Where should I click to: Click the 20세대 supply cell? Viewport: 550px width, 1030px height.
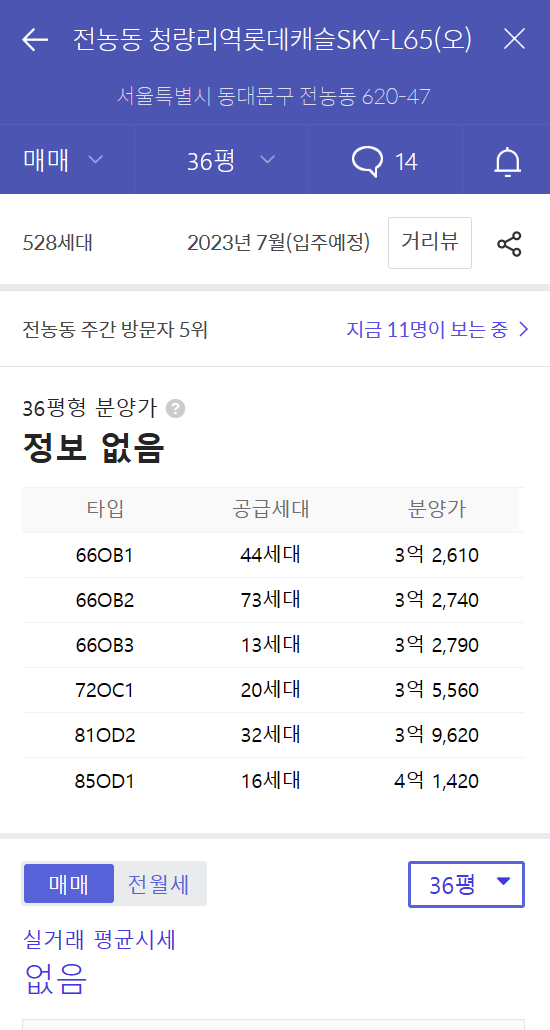point(271,690)
